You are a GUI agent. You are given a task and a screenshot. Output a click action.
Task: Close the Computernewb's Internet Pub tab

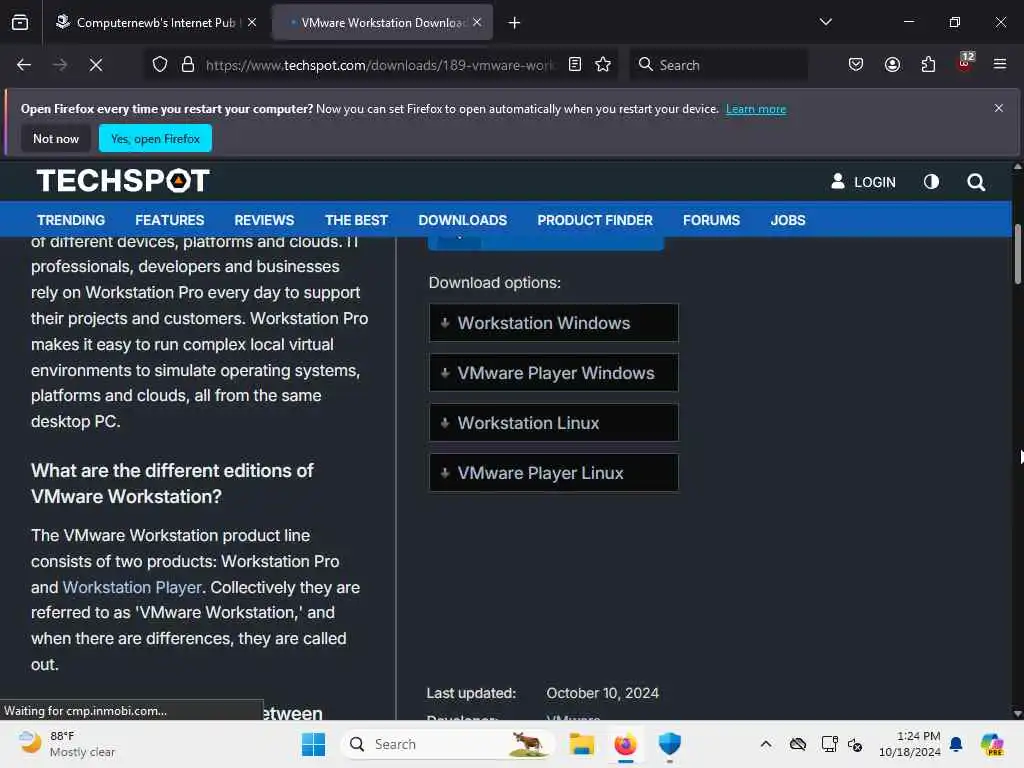252,22
